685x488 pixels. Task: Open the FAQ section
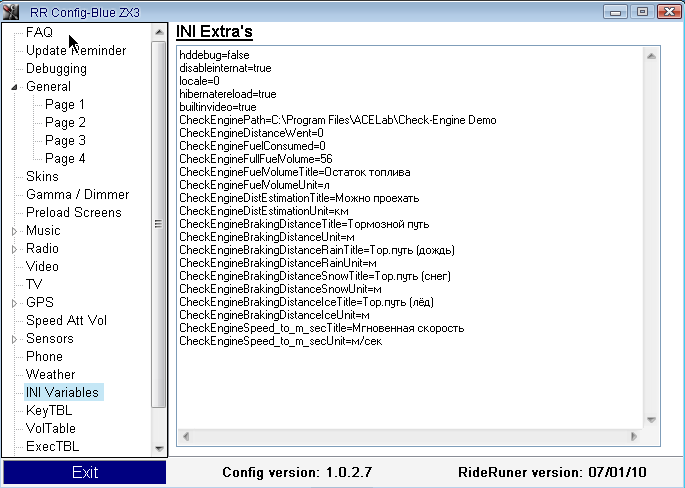coord(39,32)
